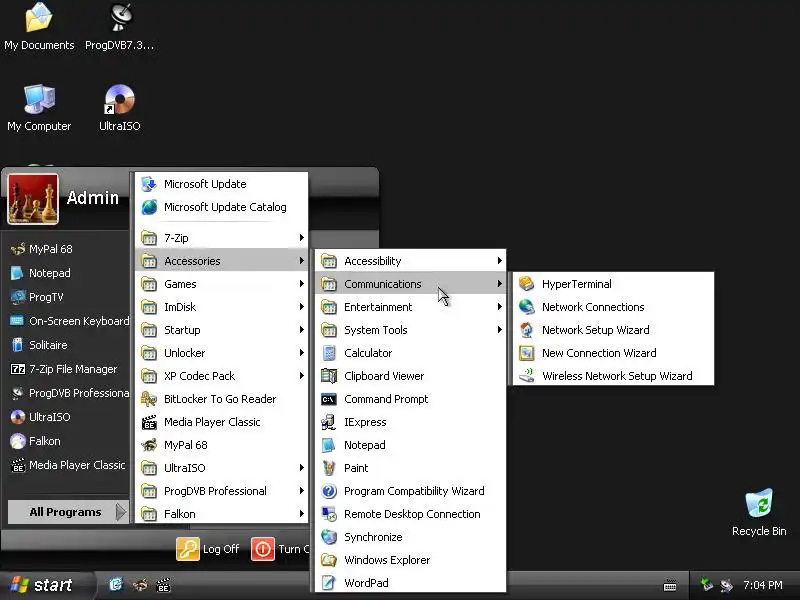Open the UltraISO desktop shortcut
The image size is (800, 600).
click(x=119, y=108)
